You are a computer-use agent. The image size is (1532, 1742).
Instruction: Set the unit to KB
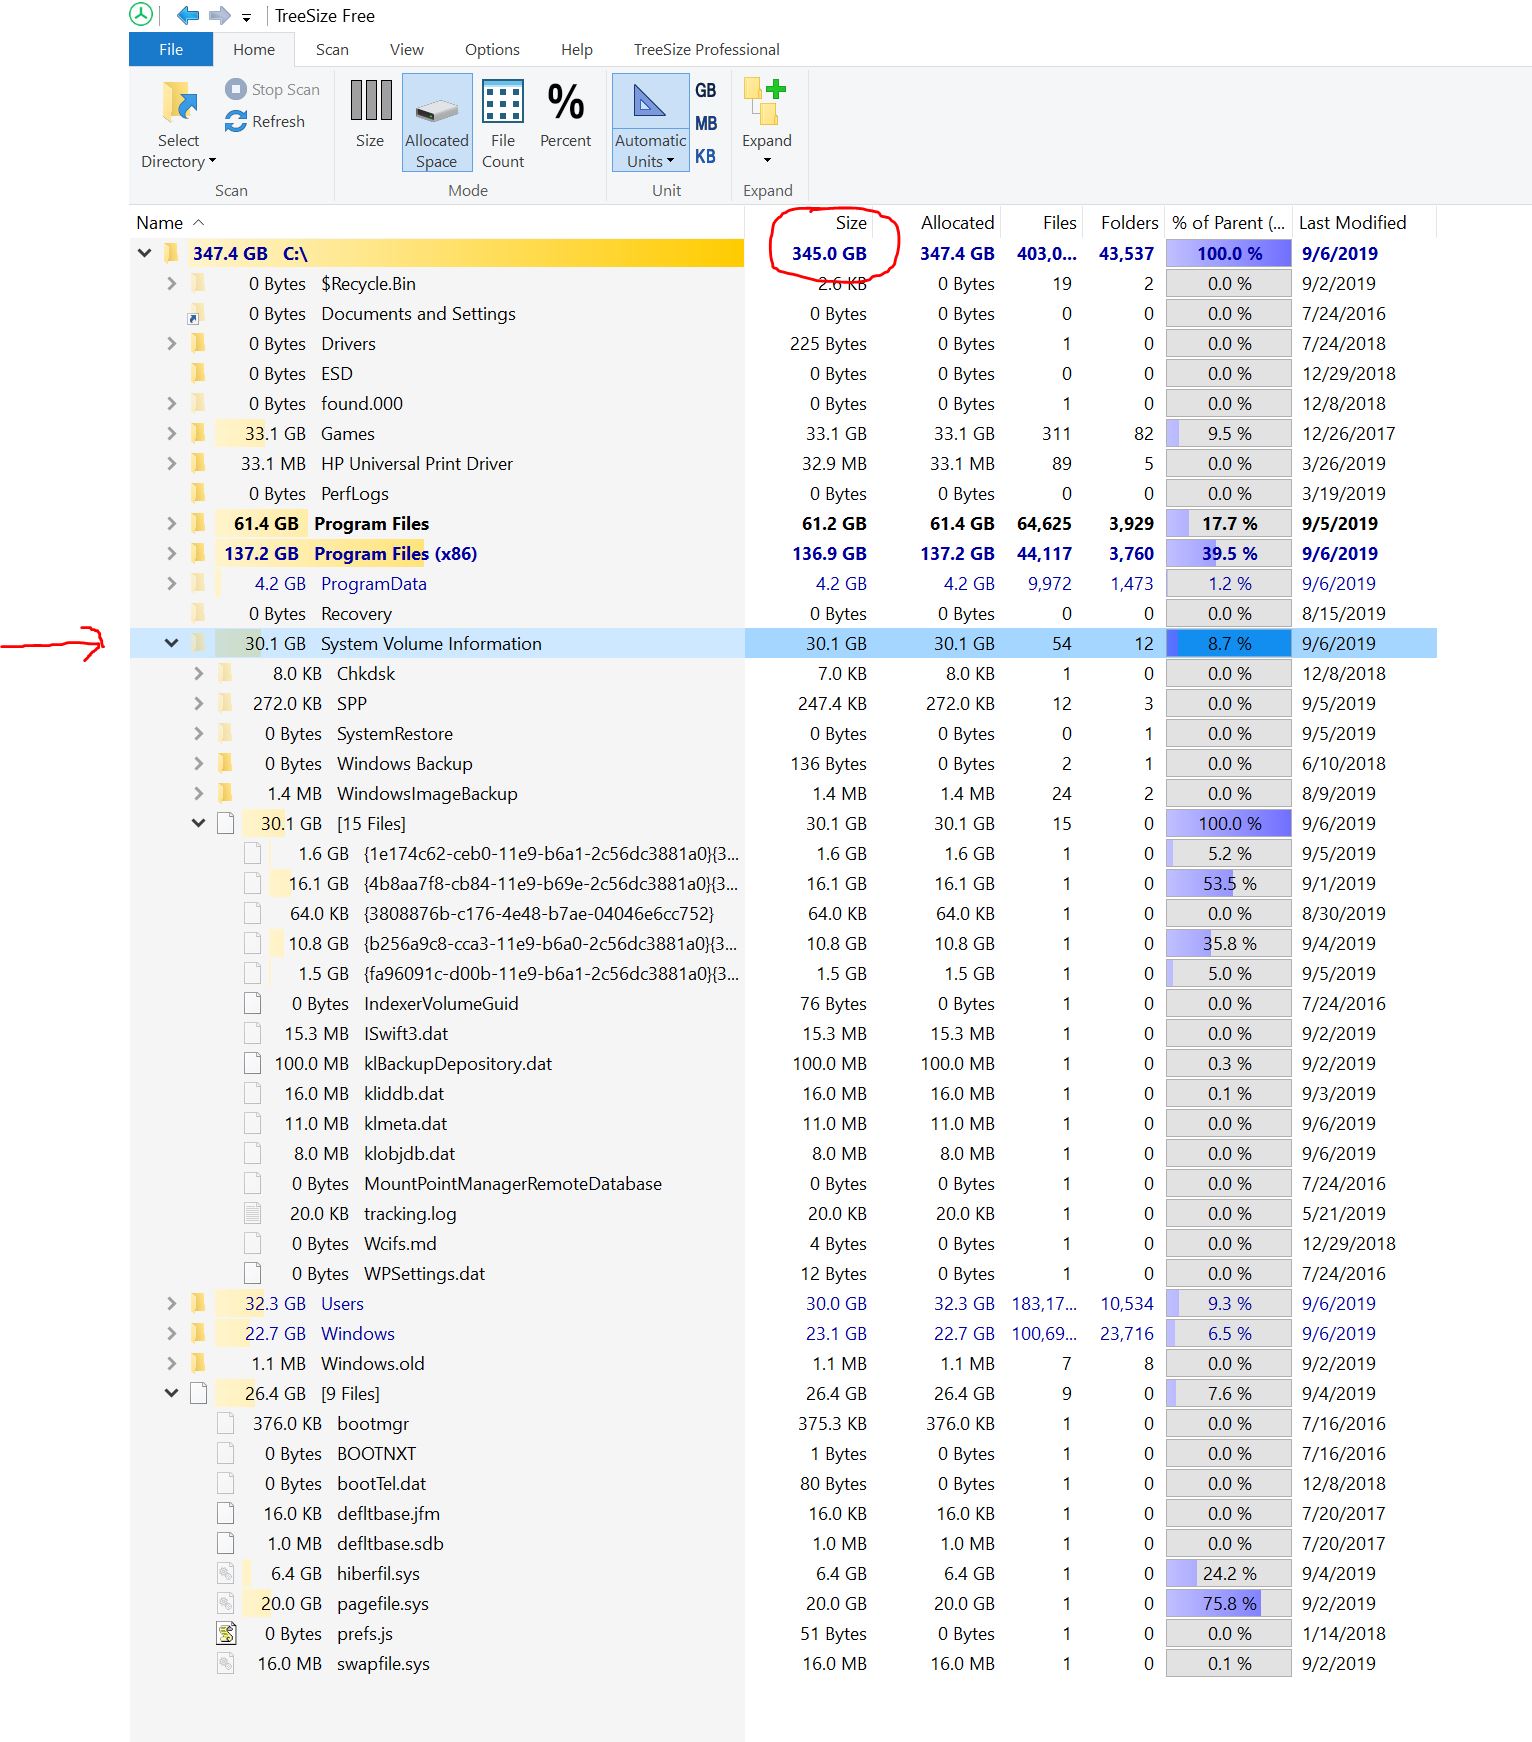(x=706, y=156)
